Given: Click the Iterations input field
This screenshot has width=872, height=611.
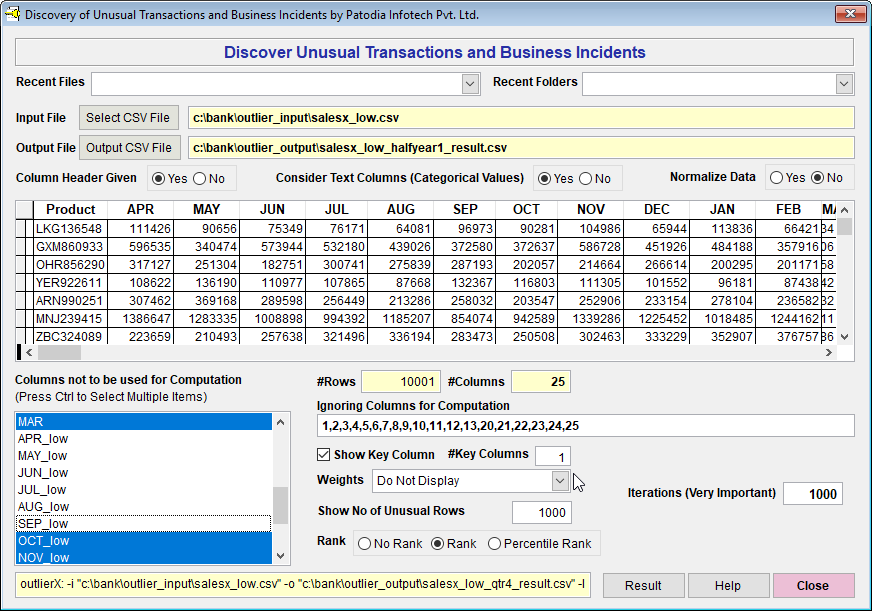Looking at the screenshot, I should pyautogui.click(x=812, y=494).
